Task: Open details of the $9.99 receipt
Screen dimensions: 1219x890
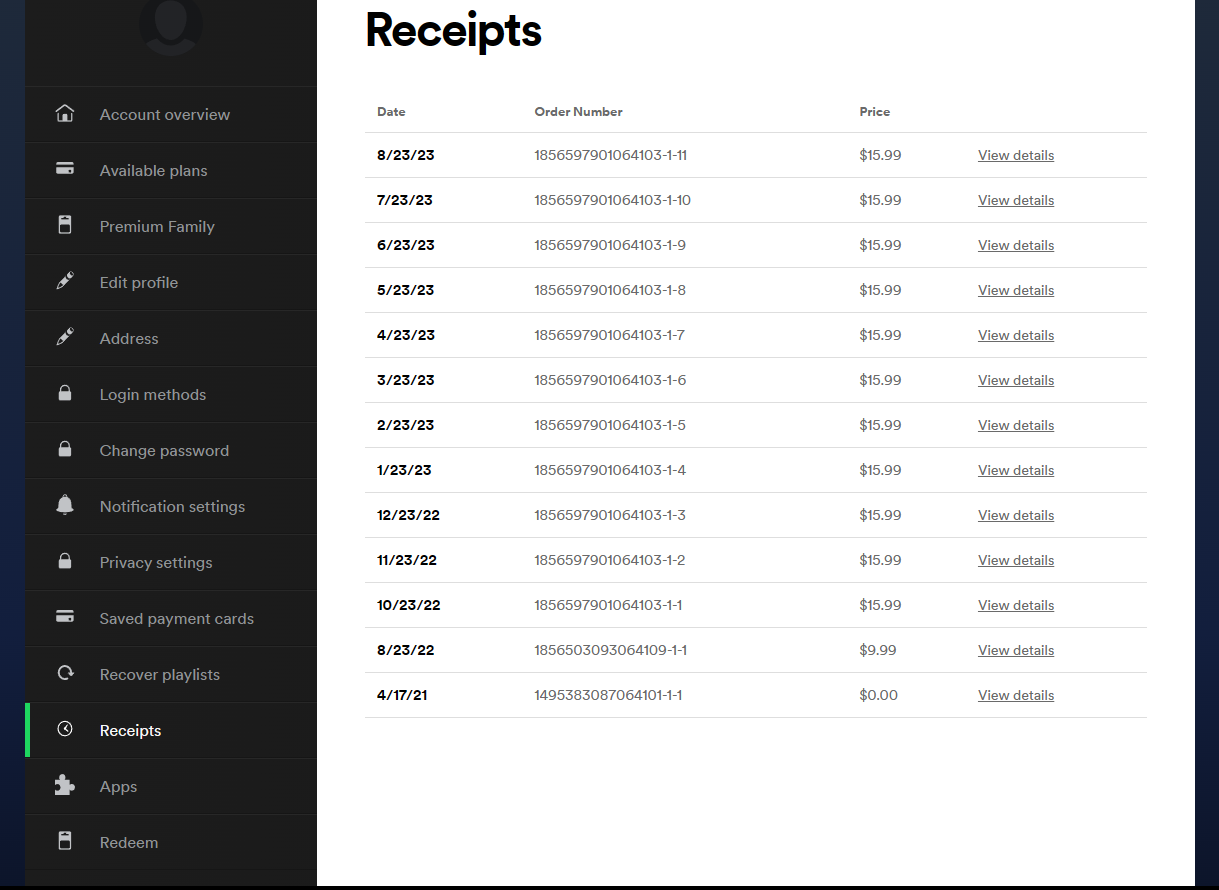Action: click(x=1015, y=651)
